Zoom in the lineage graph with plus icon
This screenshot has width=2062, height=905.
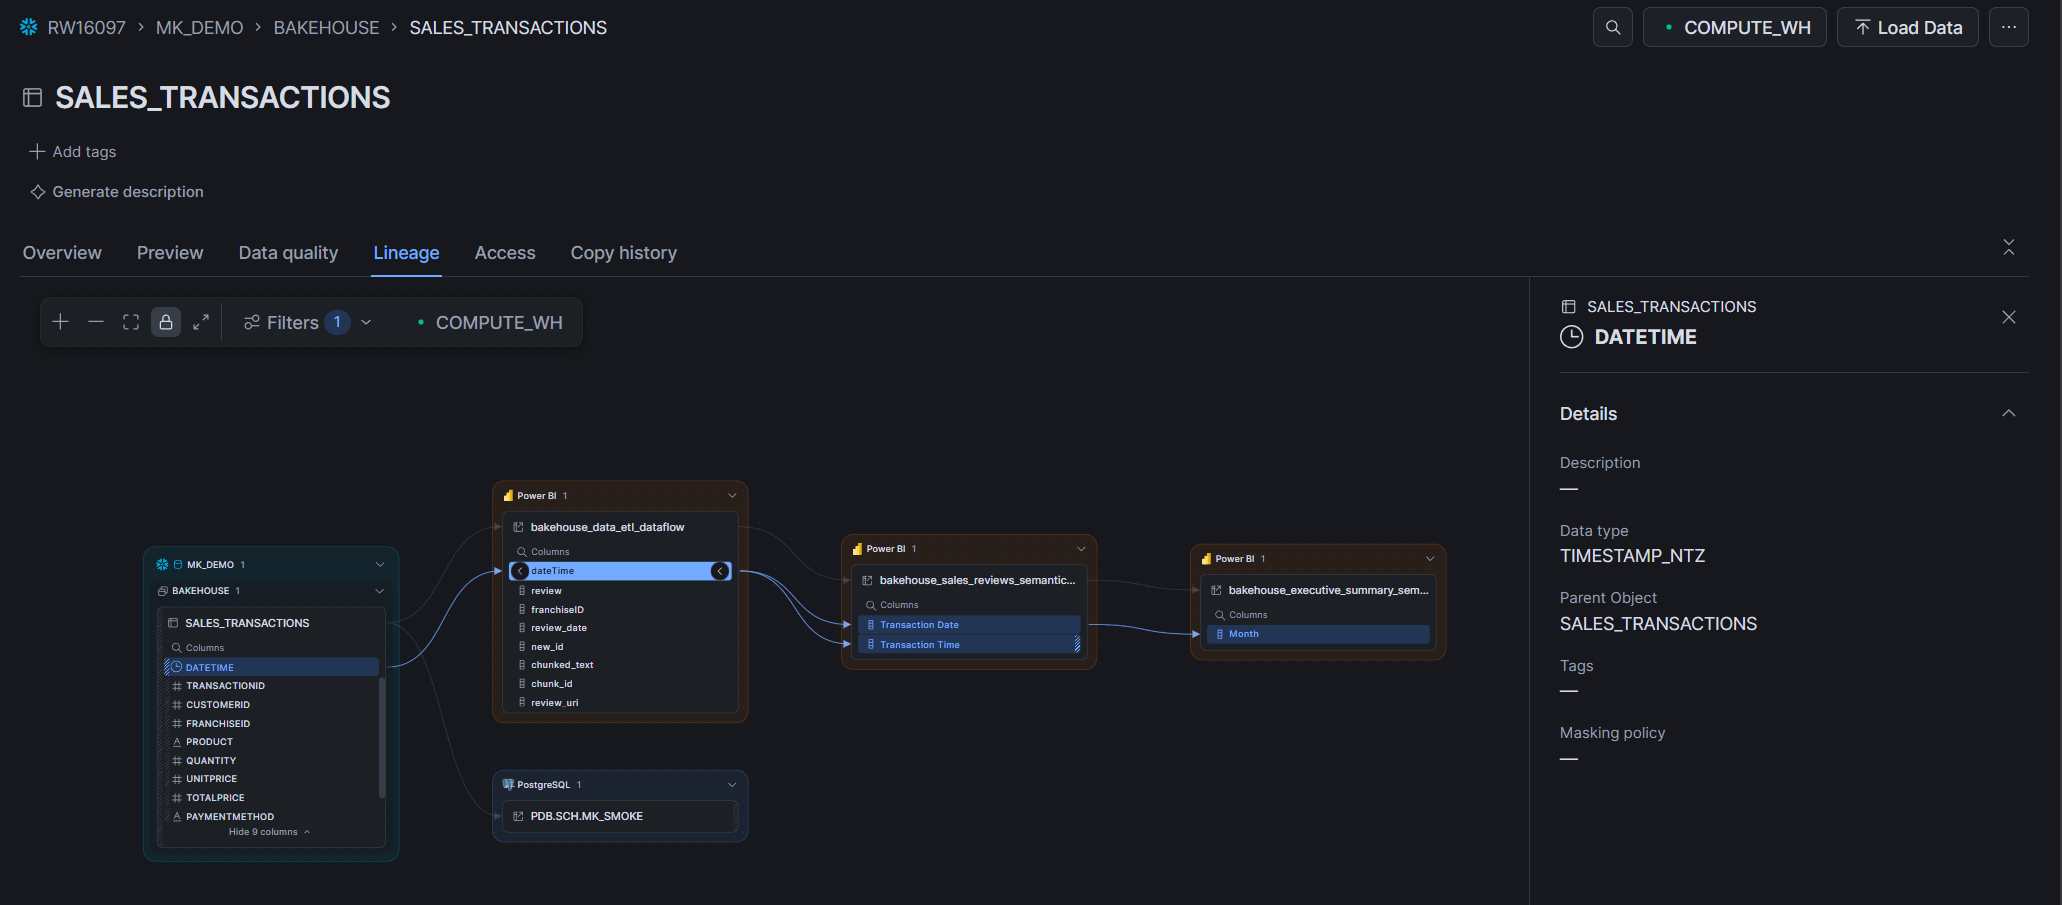[61, 322]
